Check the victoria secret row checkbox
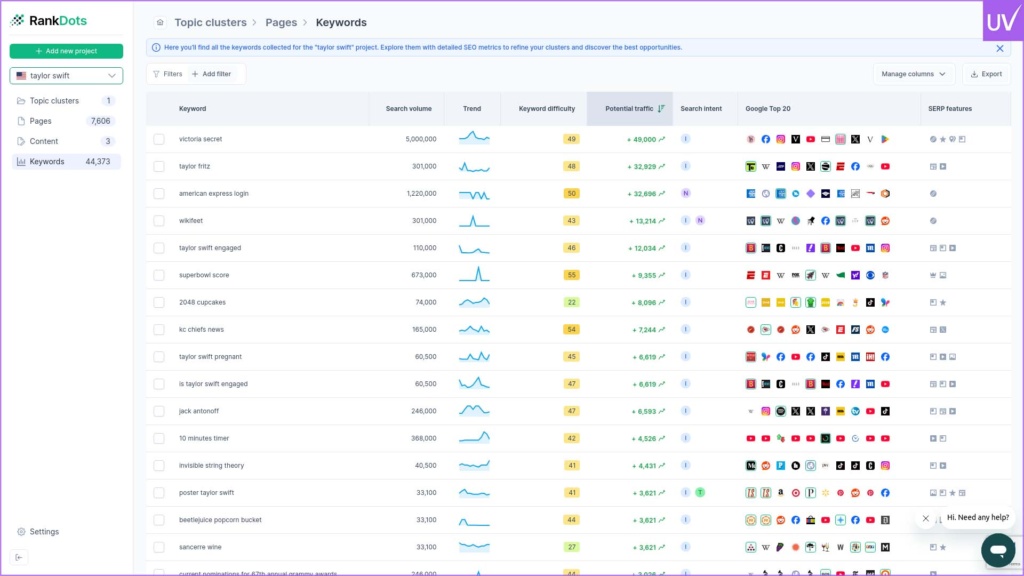Viewport: 1024px width, 576px height. pyautogui.click(x=159, y=139)
